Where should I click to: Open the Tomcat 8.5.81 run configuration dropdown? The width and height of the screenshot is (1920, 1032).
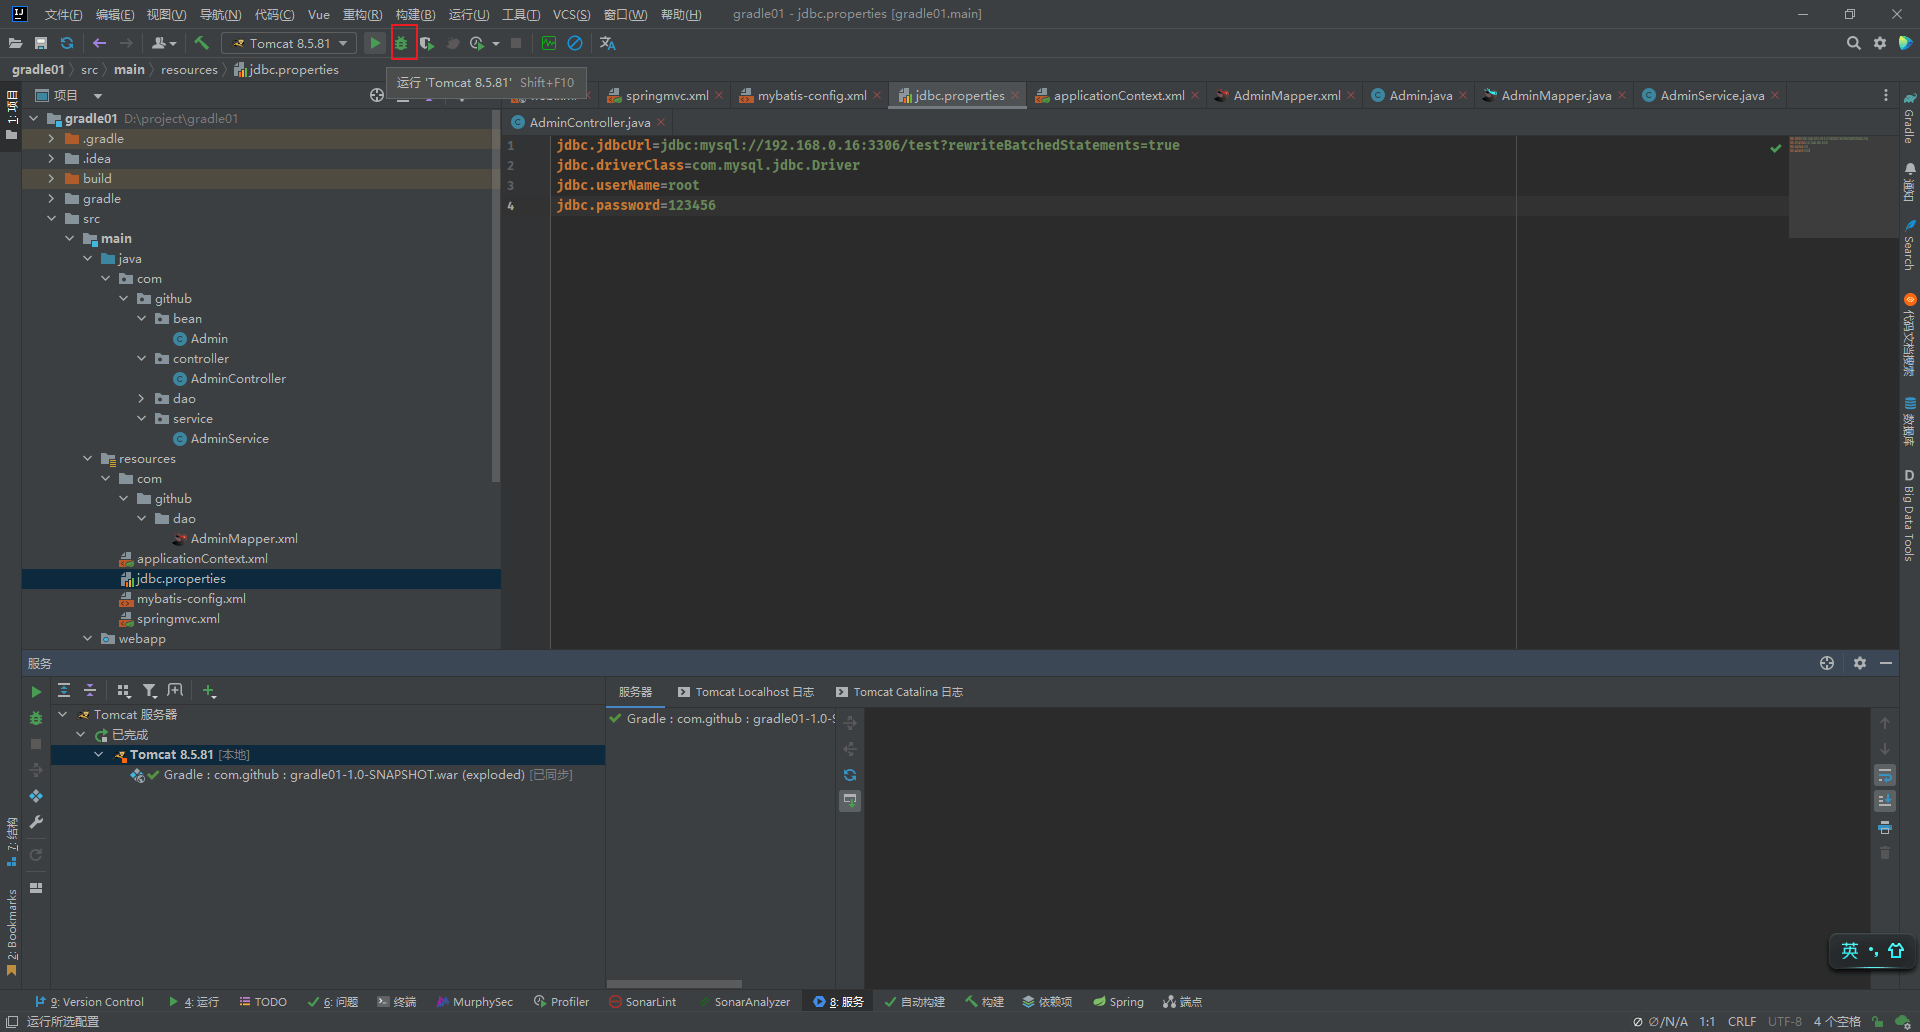pos(289,43)
